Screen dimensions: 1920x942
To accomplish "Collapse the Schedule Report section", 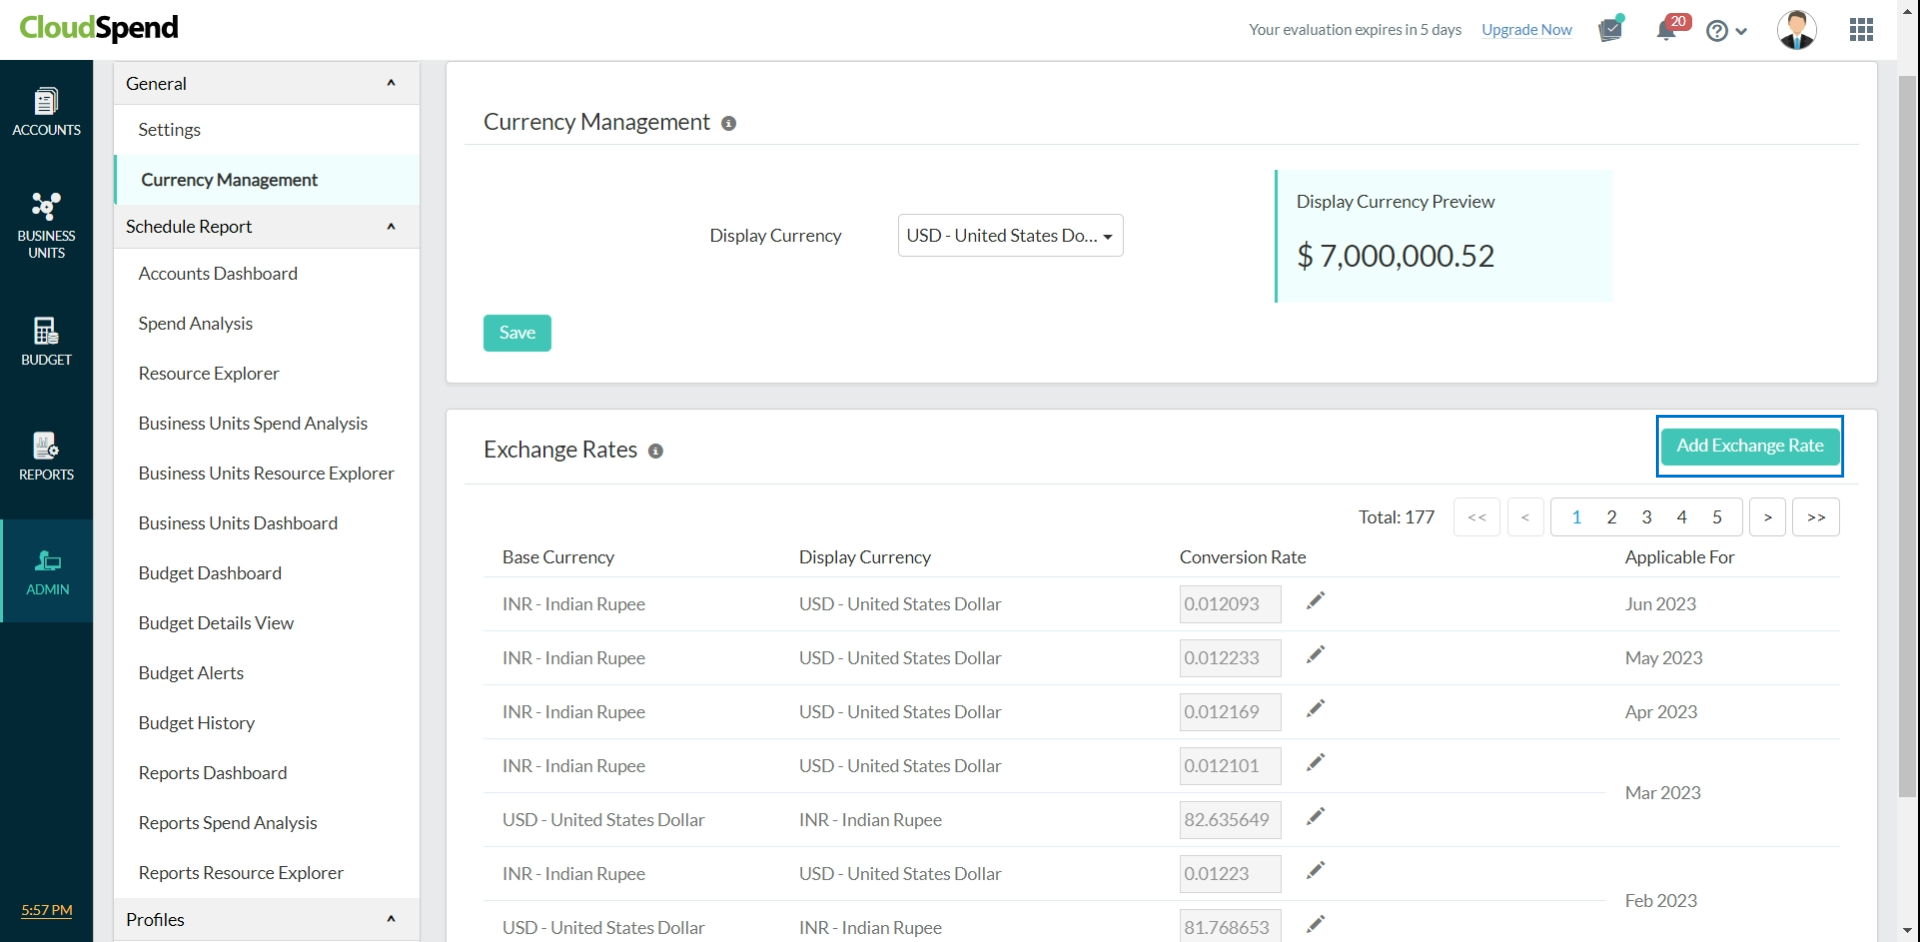I will [x=391, y=227].
